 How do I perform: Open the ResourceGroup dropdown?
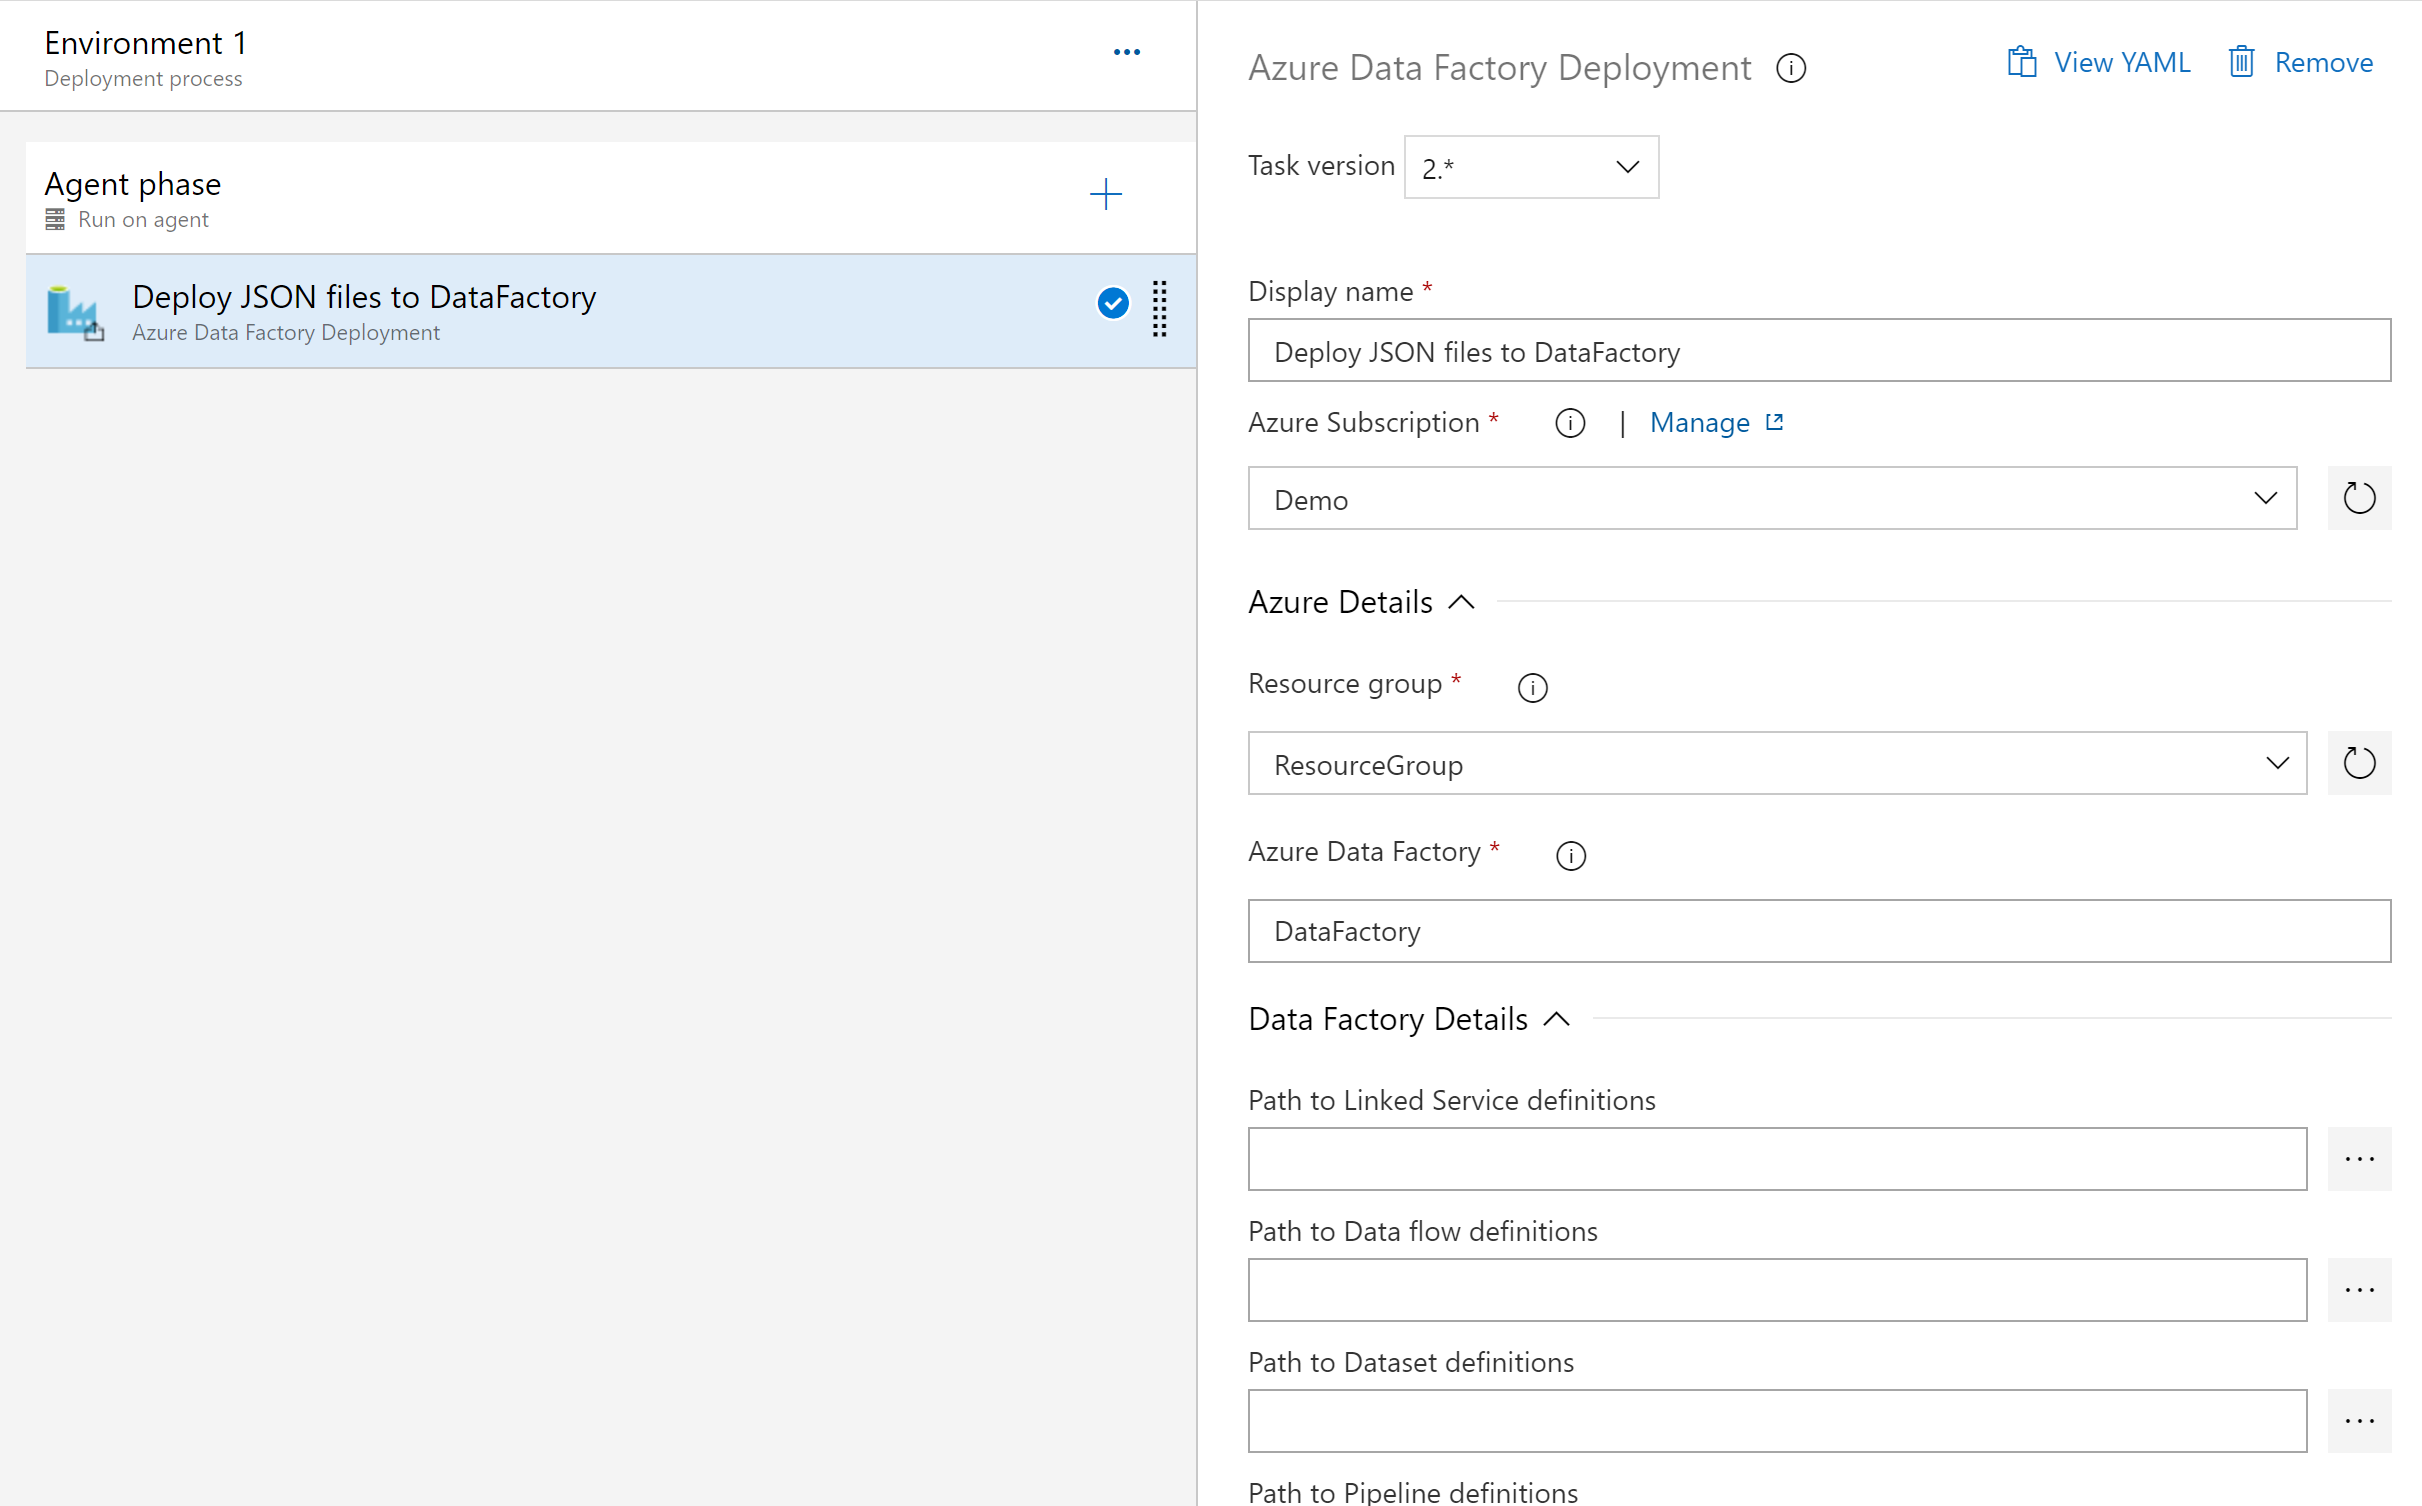pyautogui.click(x=1776, y=763)
